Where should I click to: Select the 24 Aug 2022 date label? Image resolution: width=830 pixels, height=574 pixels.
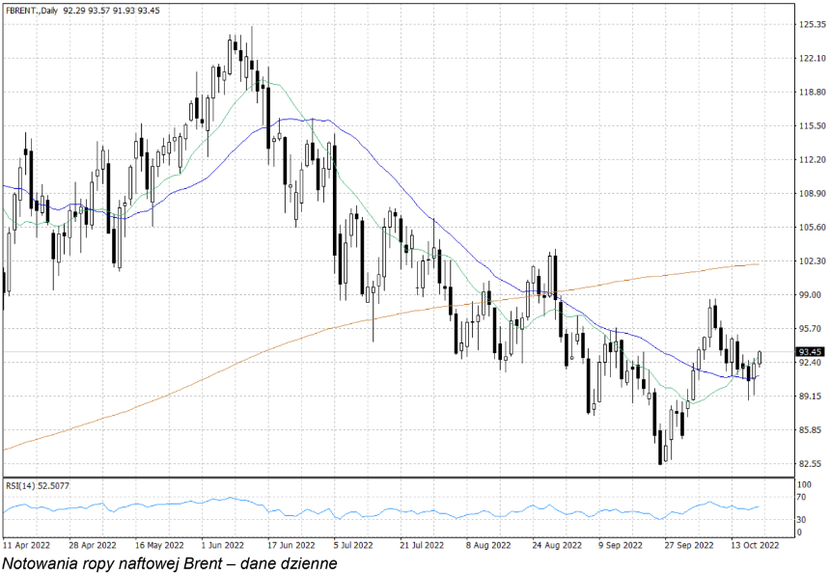(x=553, y=546)
